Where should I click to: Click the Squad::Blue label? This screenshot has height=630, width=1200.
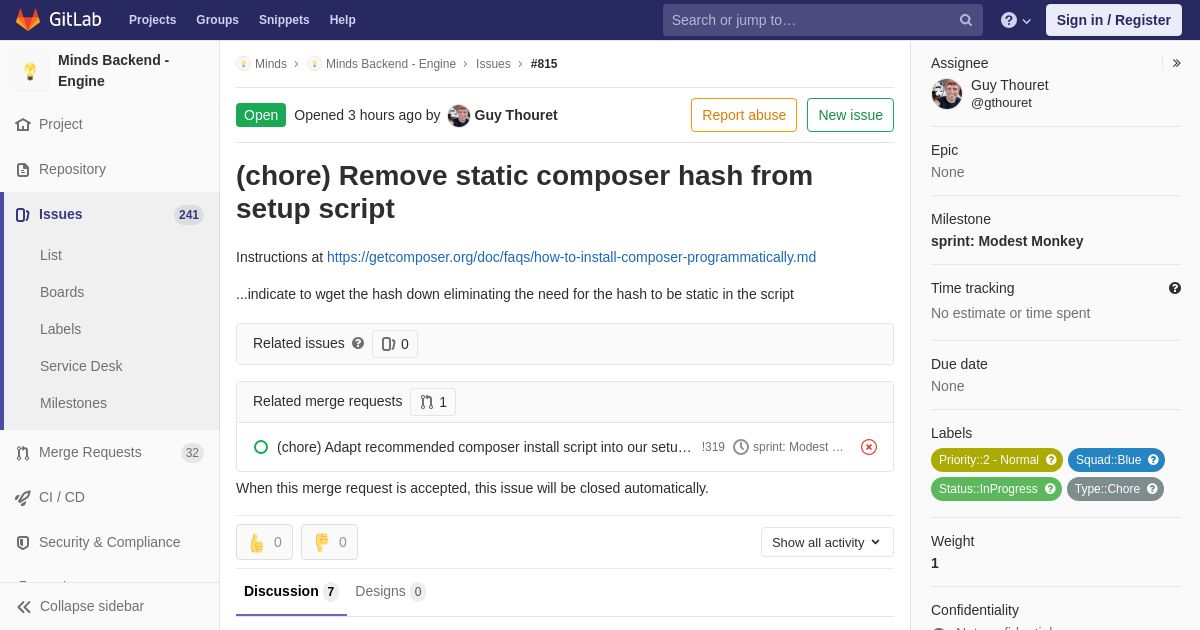pyautogui.click(x=1116, y=460)
